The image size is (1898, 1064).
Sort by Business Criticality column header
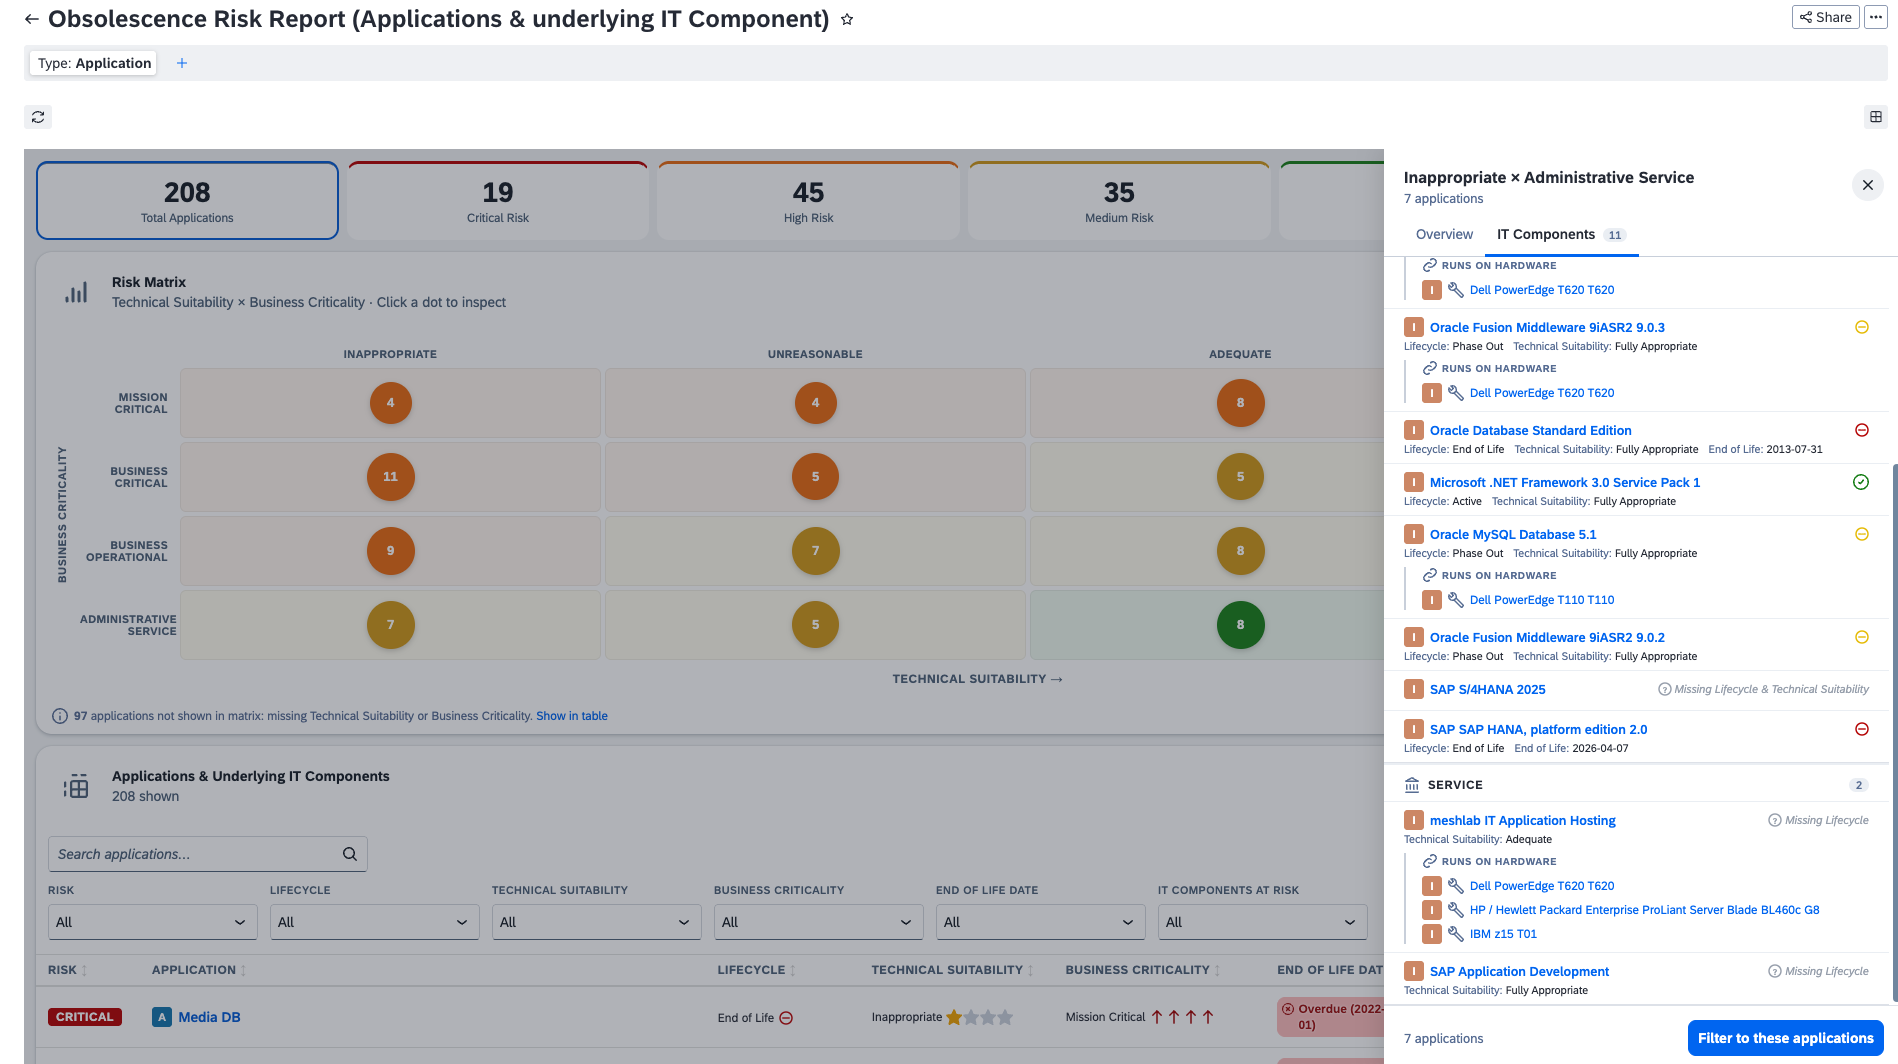(x=1143, y=970)
